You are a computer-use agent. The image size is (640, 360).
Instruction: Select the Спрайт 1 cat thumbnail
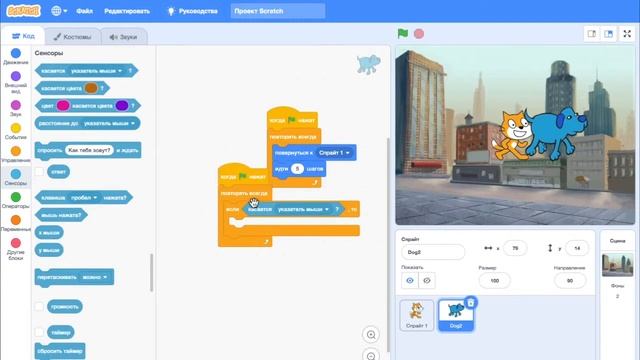pos(417,315)
